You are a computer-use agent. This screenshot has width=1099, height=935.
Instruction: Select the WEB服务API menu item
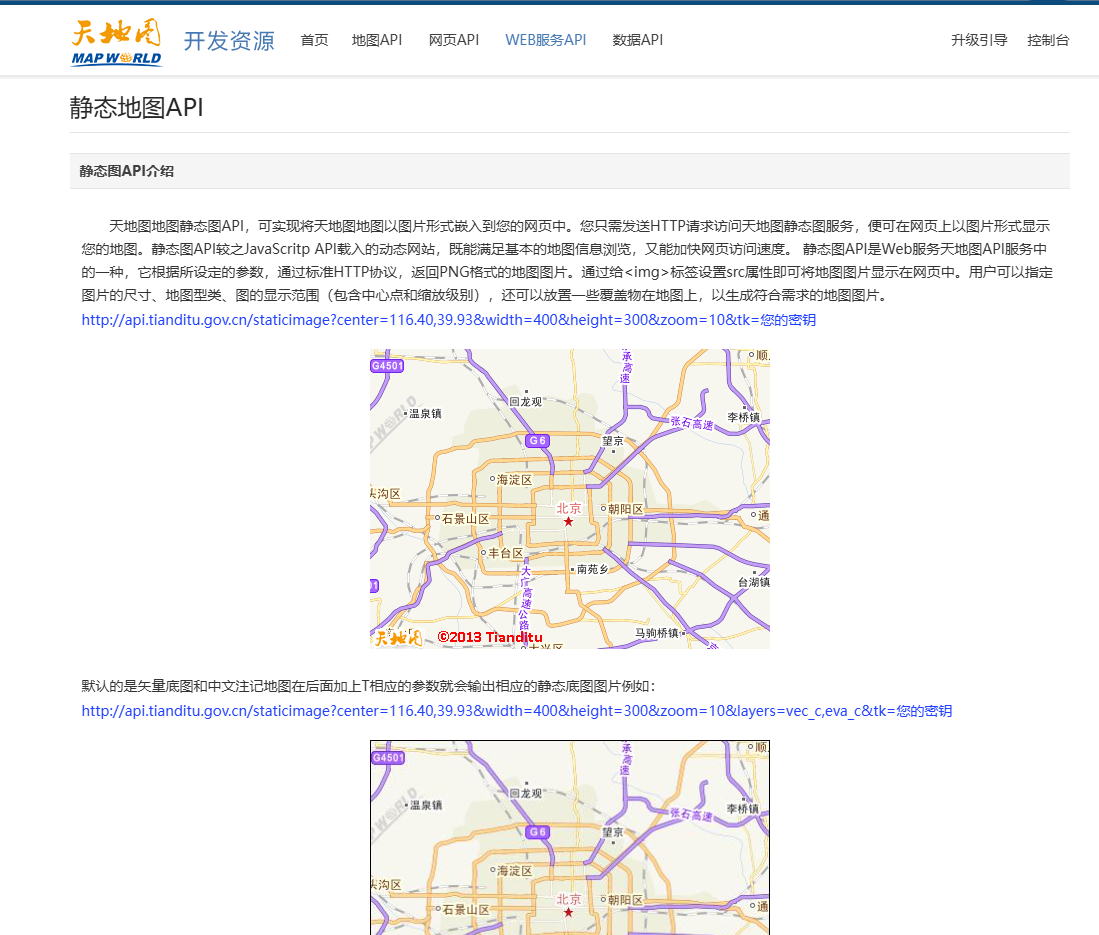545,40
